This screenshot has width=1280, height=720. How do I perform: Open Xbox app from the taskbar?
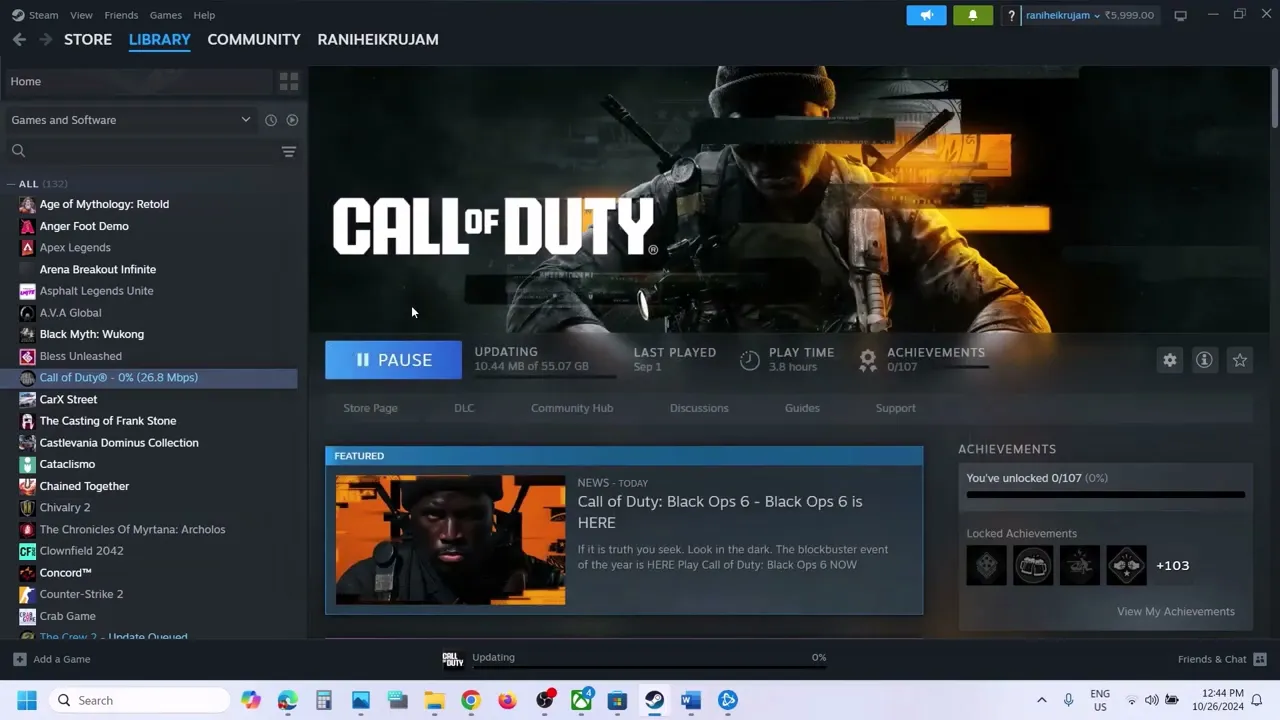[581, 700]
